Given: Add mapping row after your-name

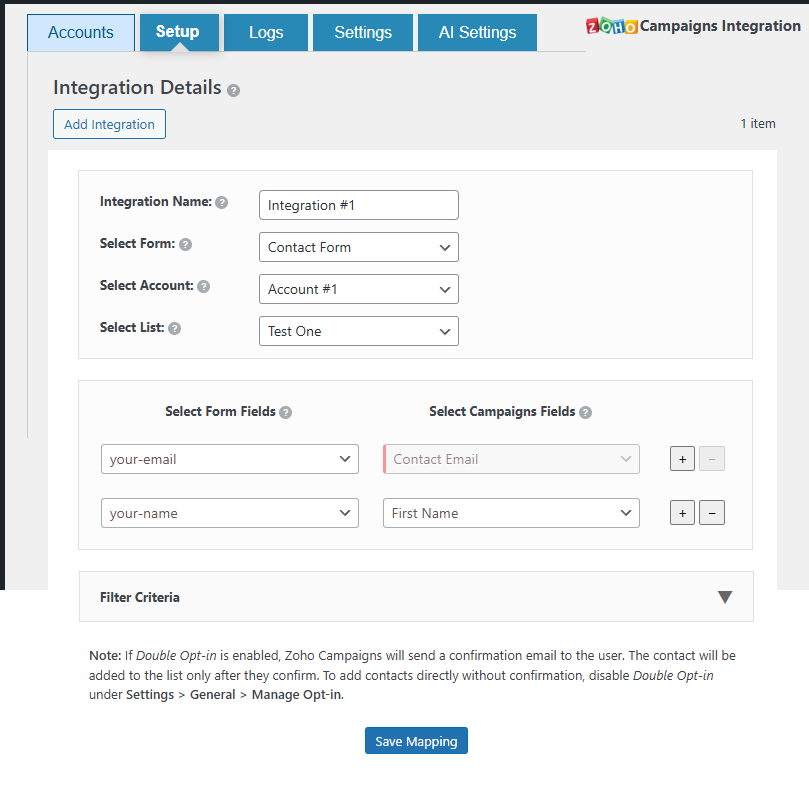Looking at the screenshot, I should 682,513.
